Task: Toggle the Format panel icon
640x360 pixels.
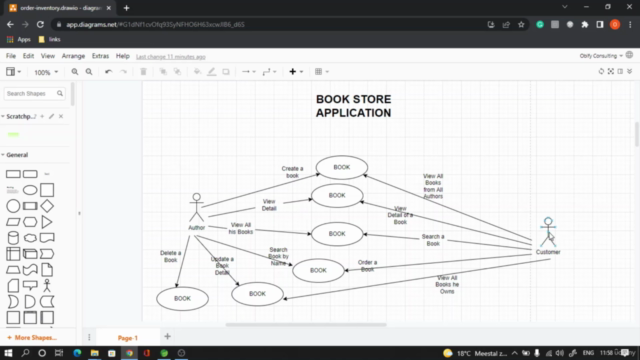Action: tap(620, 71)
